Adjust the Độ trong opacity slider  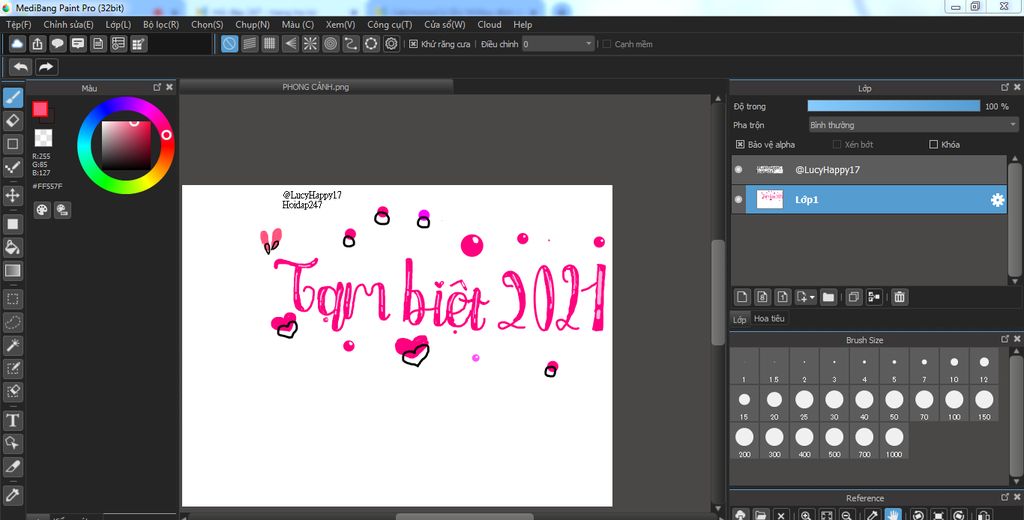[893, 106]
